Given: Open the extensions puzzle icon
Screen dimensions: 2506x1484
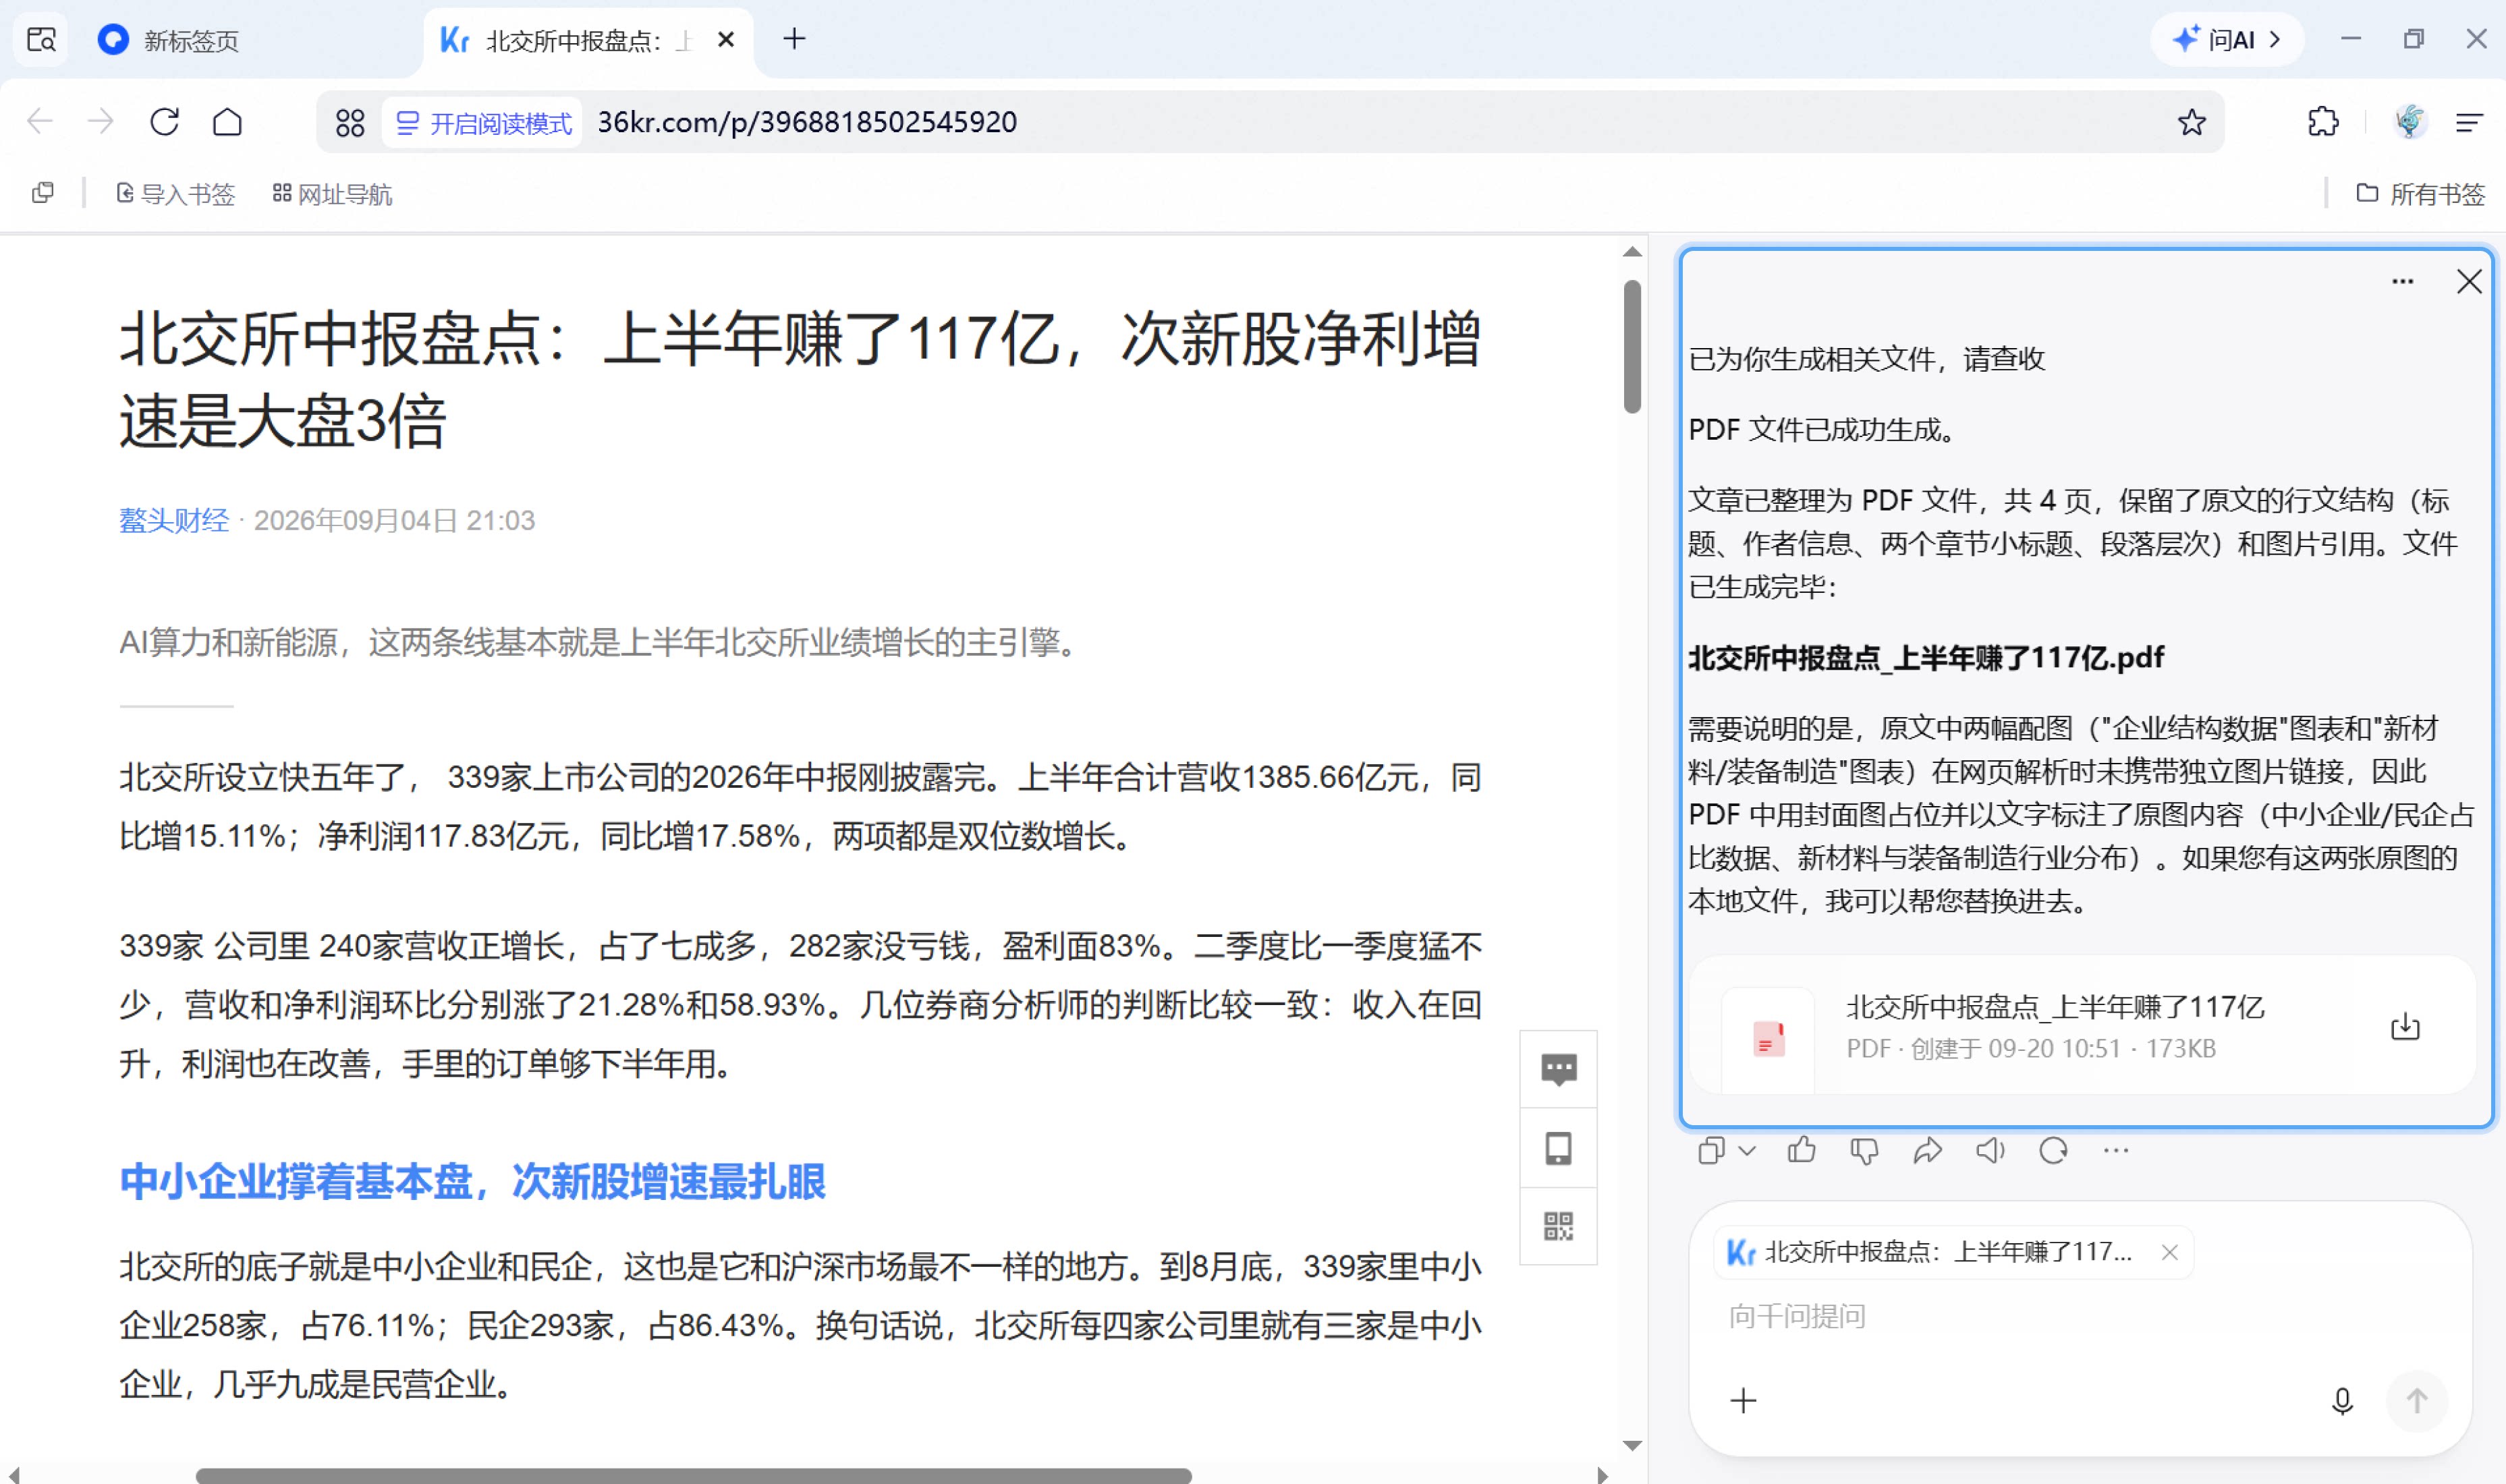Looking at the screenshot, I should (2322, 122).
